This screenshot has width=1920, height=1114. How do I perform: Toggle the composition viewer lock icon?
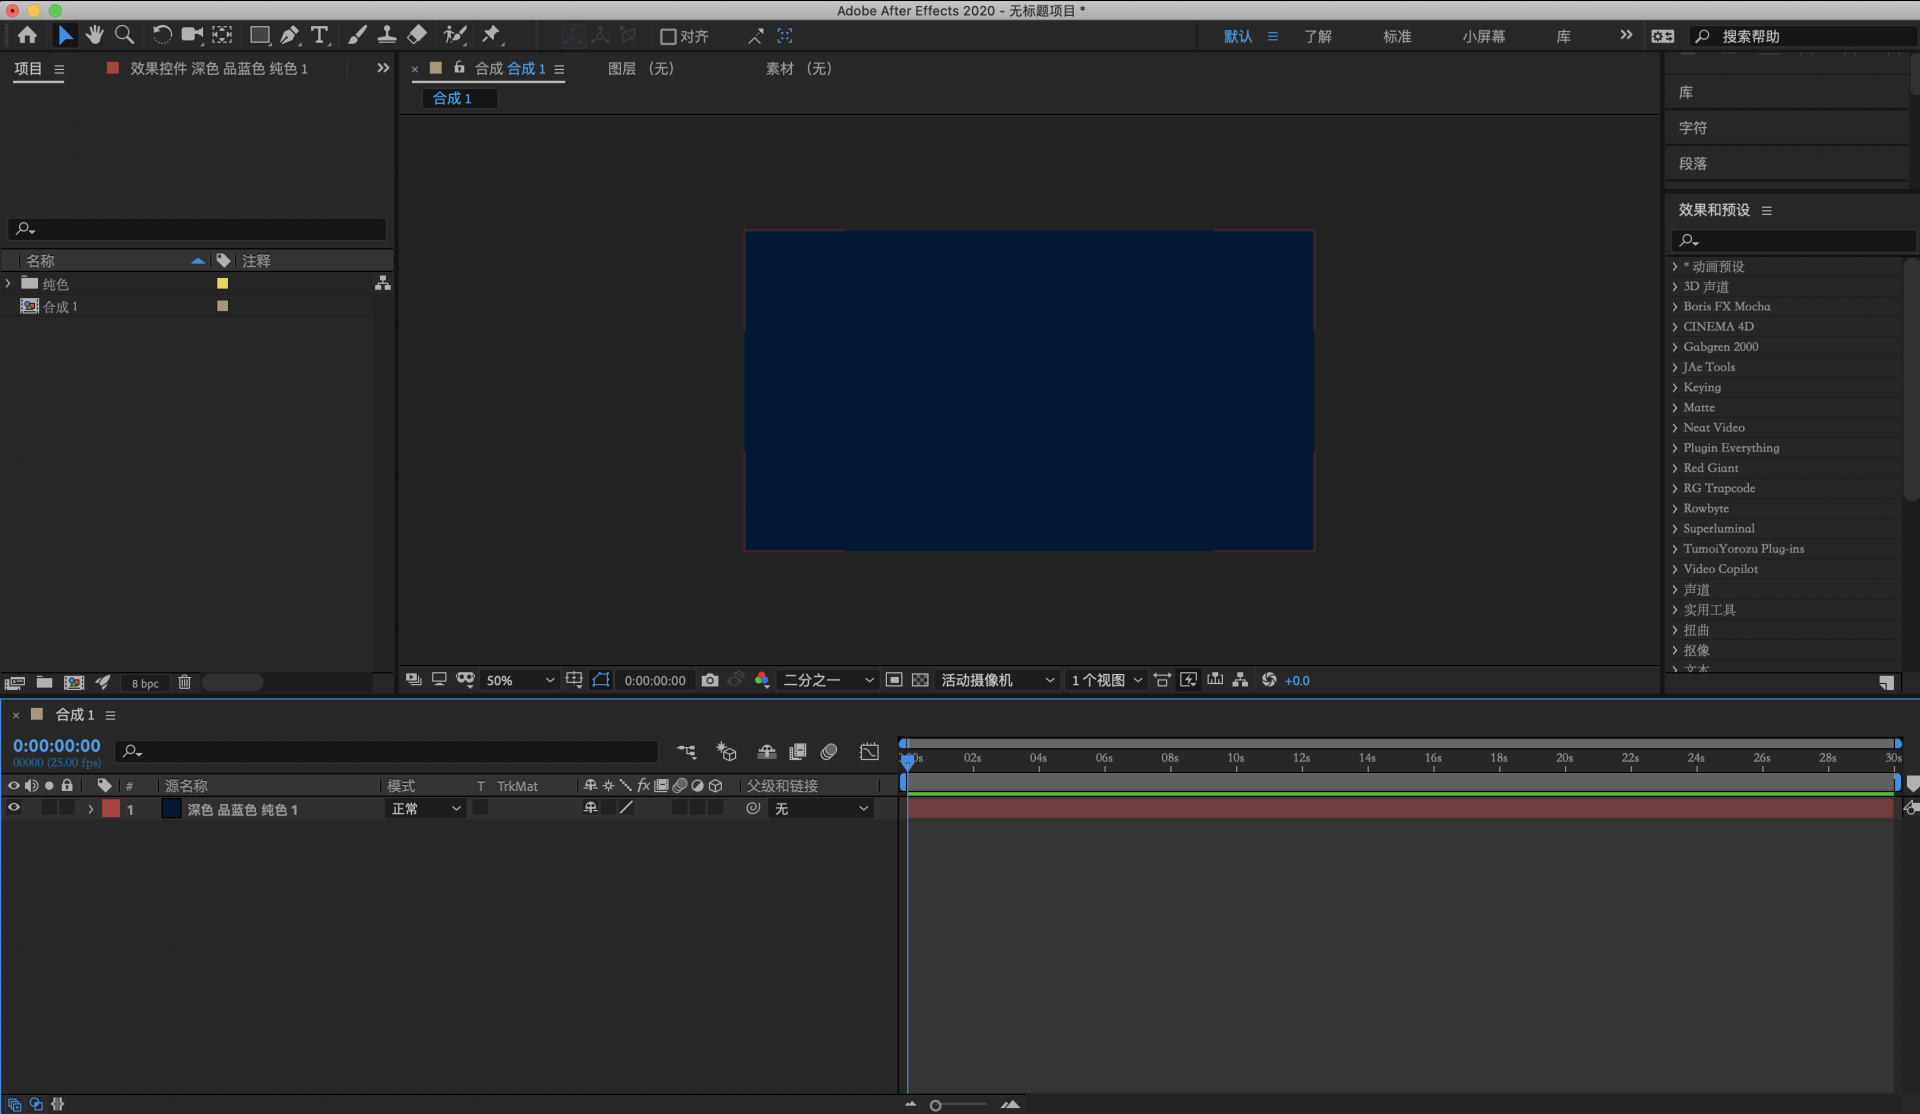pyautogui.click(x=459, y=68)
